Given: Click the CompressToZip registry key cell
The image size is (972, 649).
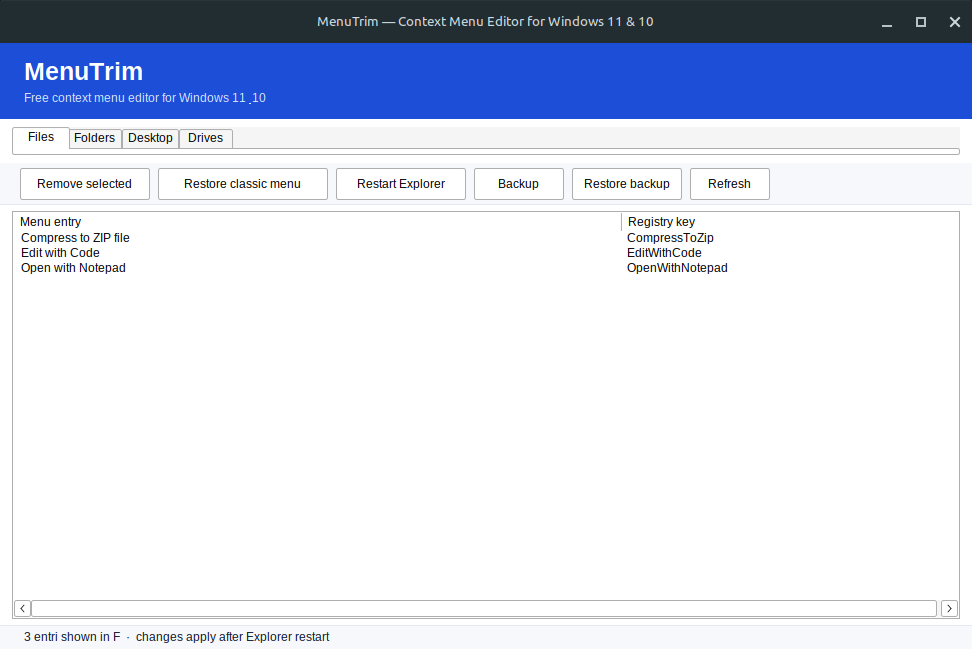Looking at the screenshot, I should (x=670, y=238).
